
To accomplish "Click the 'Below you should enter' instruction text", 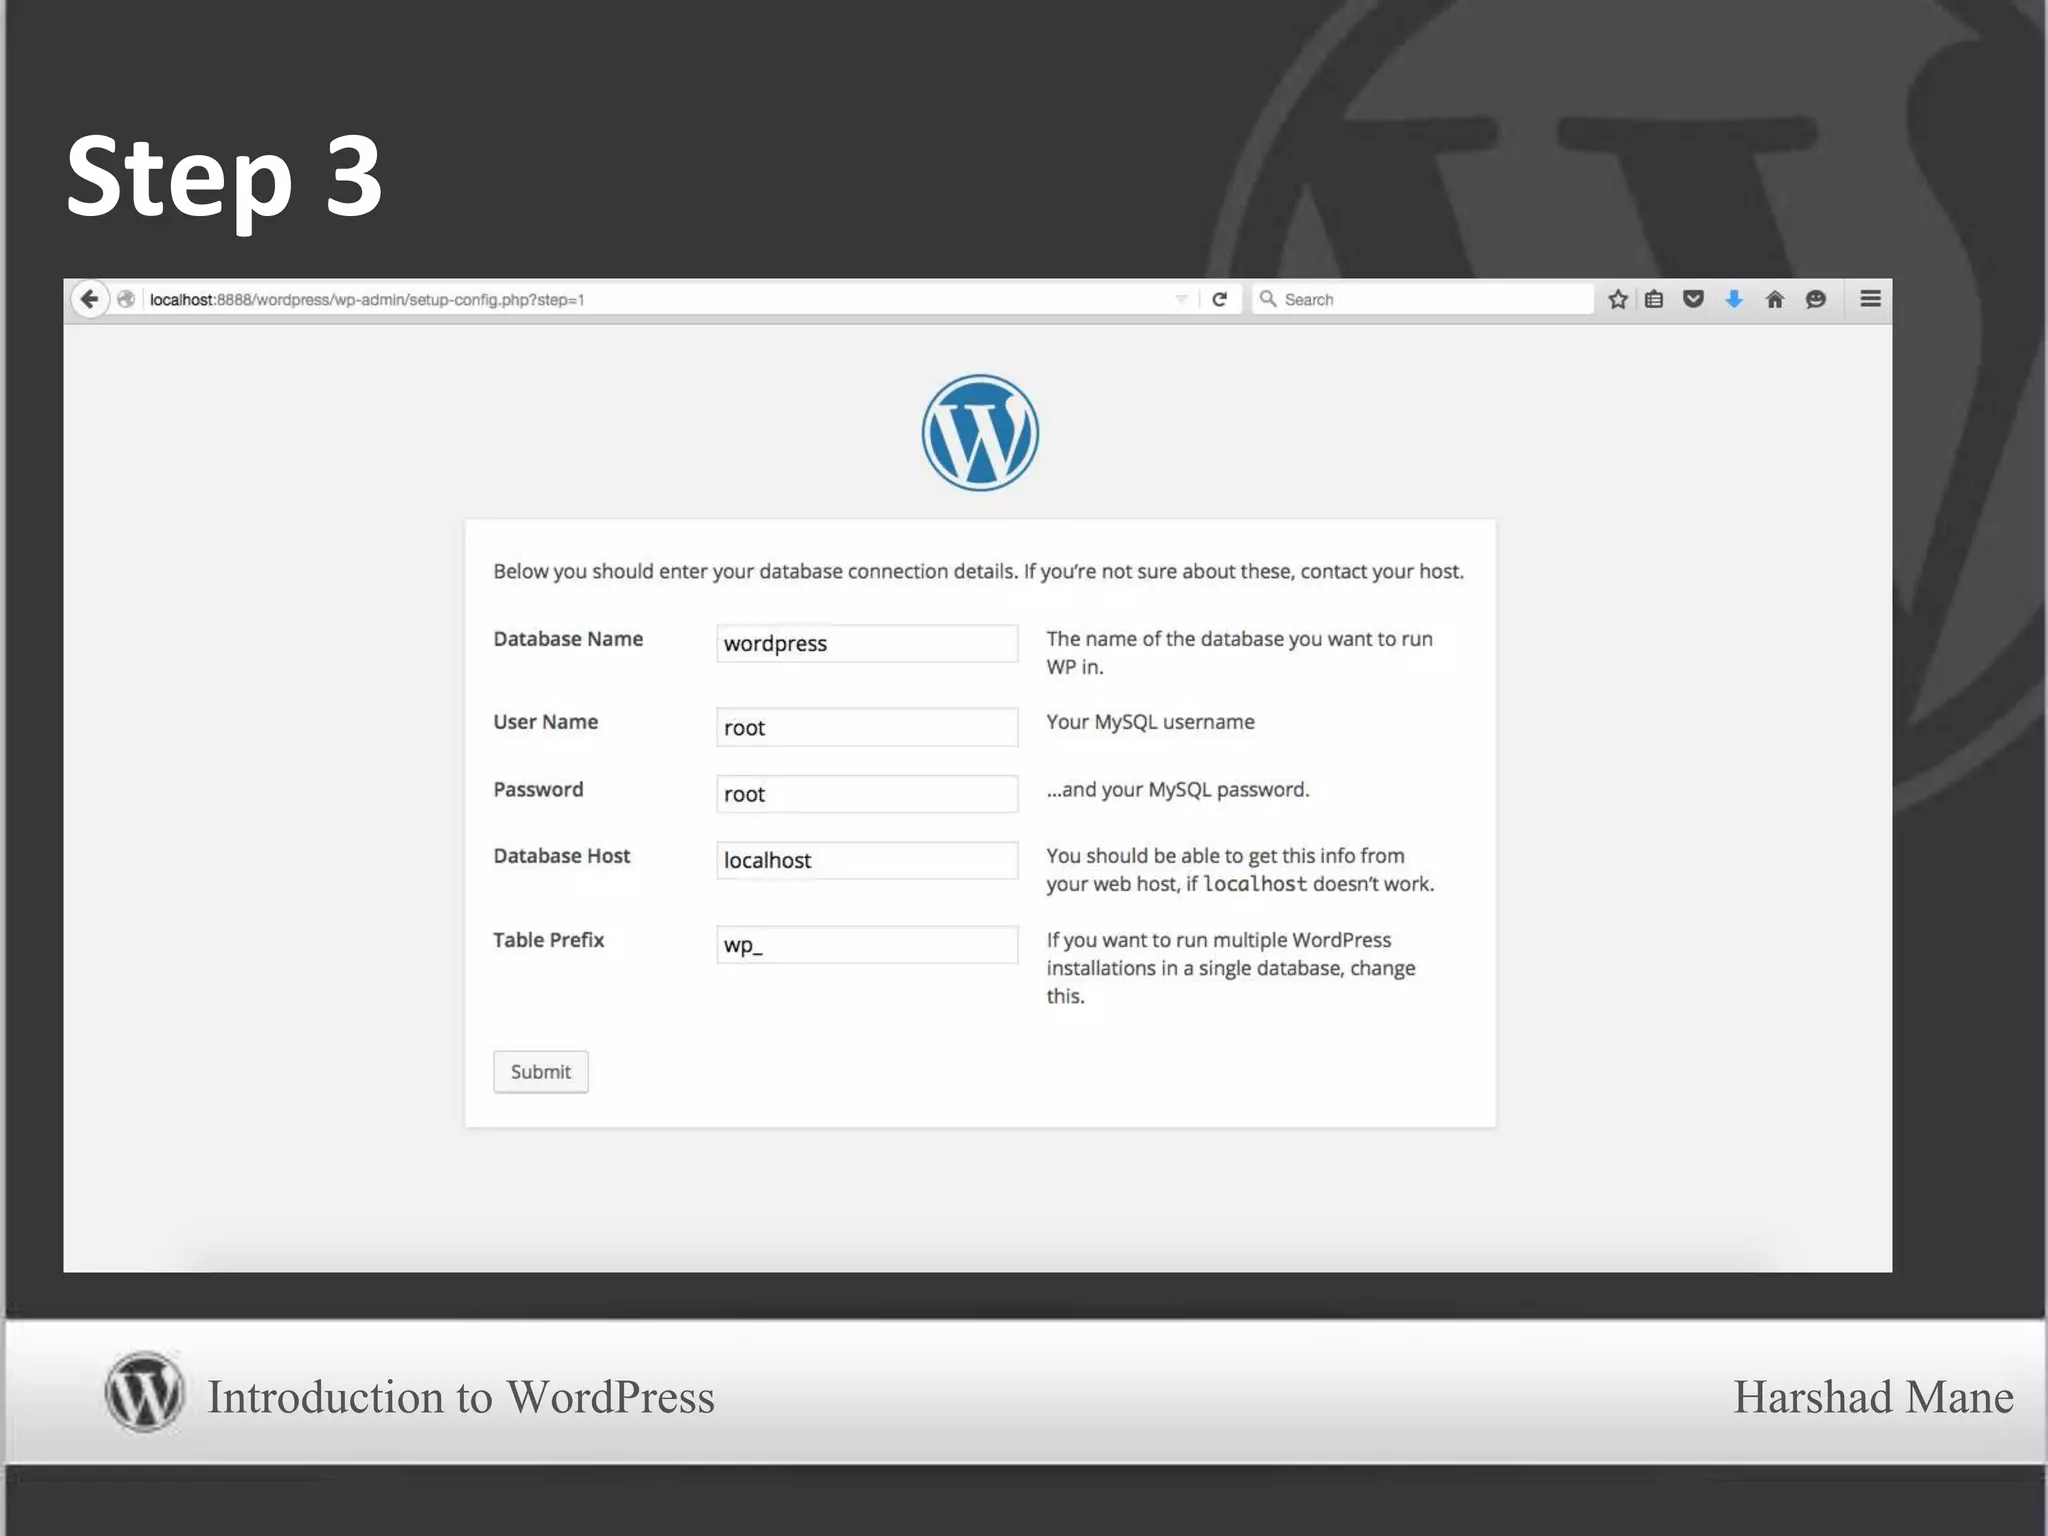I will 978,571.
